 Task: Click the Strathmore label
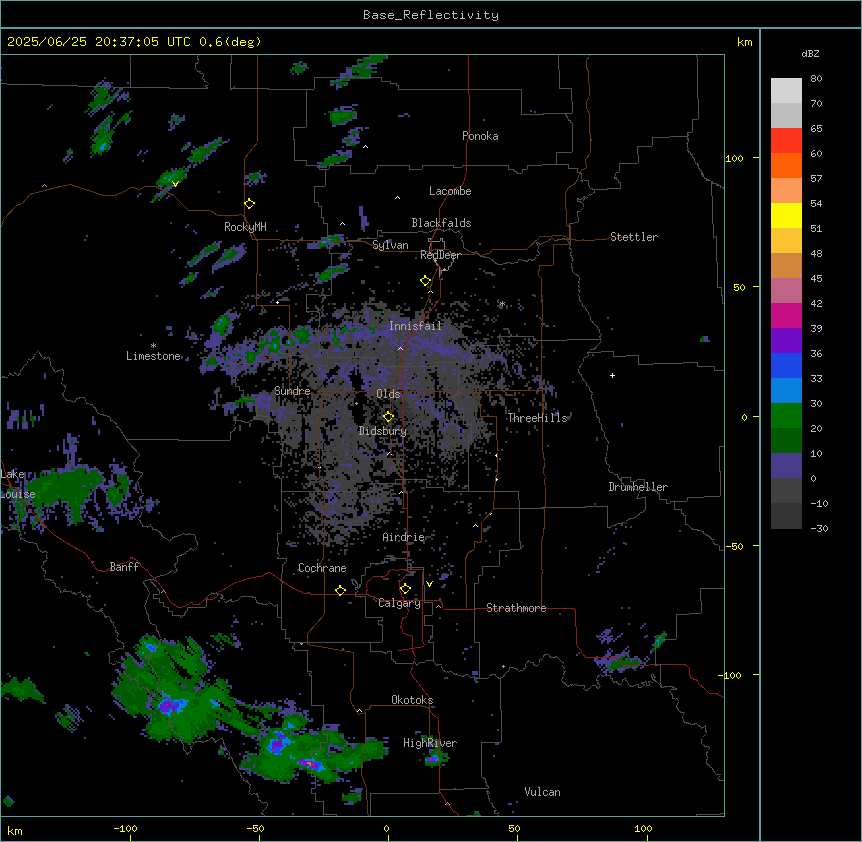[x=516, y=608]
